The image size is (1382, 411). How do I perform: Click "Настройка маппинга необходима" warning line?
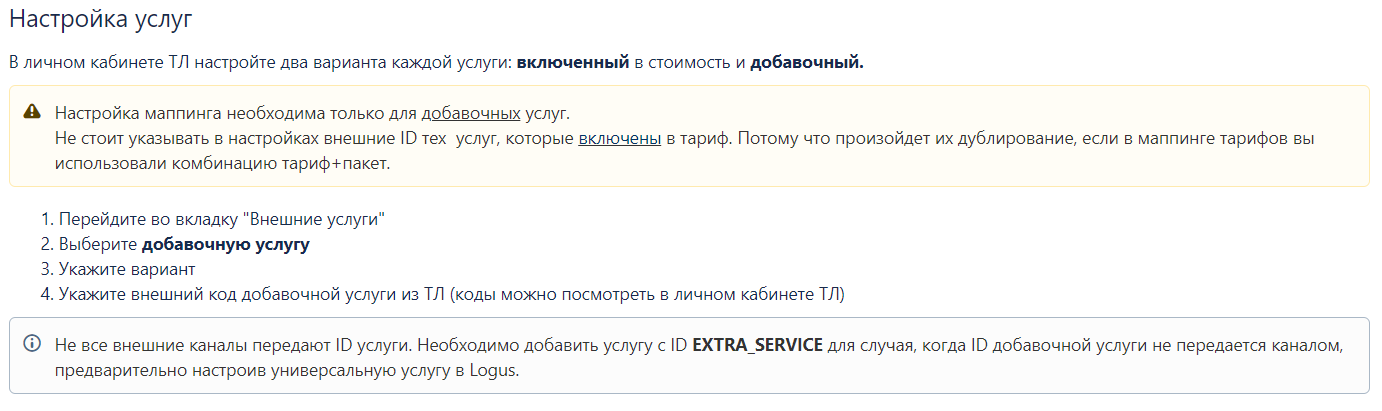[200, 112]
